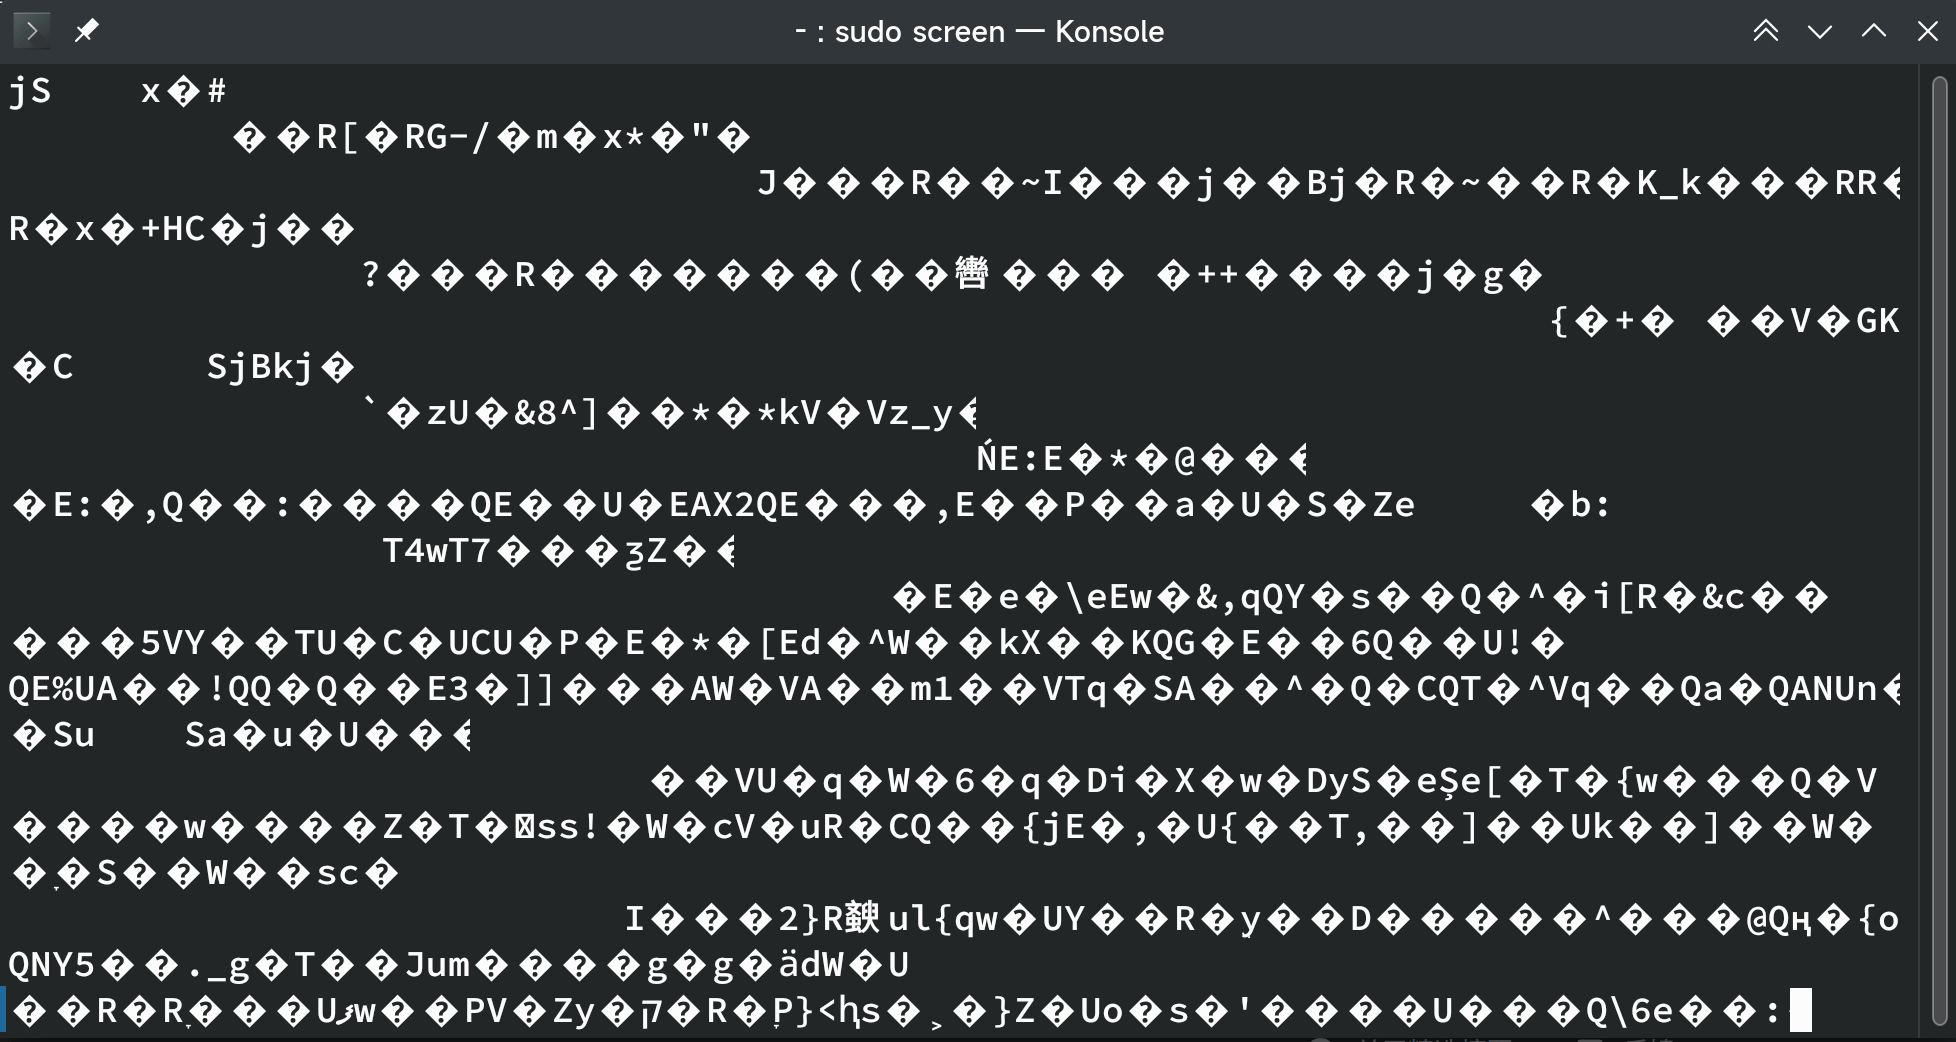Screen dimensions: 1956x1042
Task: Open the Konsole application menu icon
Action: (x=31, y=31)
